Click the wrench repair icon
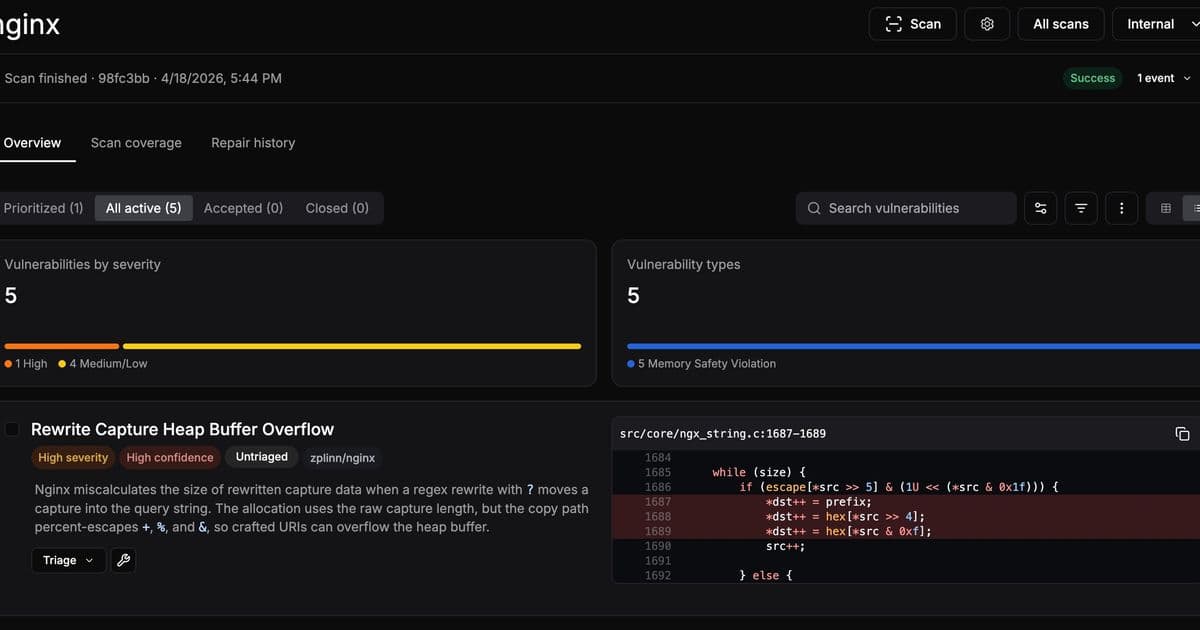Screen dimensions: 1200x630 point(124,560)
